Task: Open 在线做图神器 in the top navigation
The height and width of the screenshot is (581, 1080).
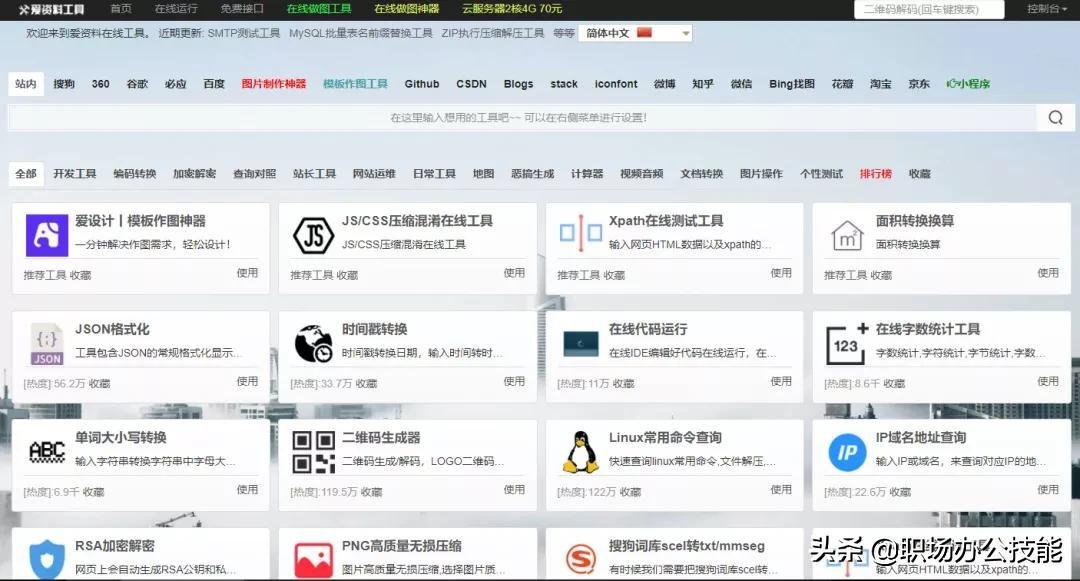Action: point(406,8)
